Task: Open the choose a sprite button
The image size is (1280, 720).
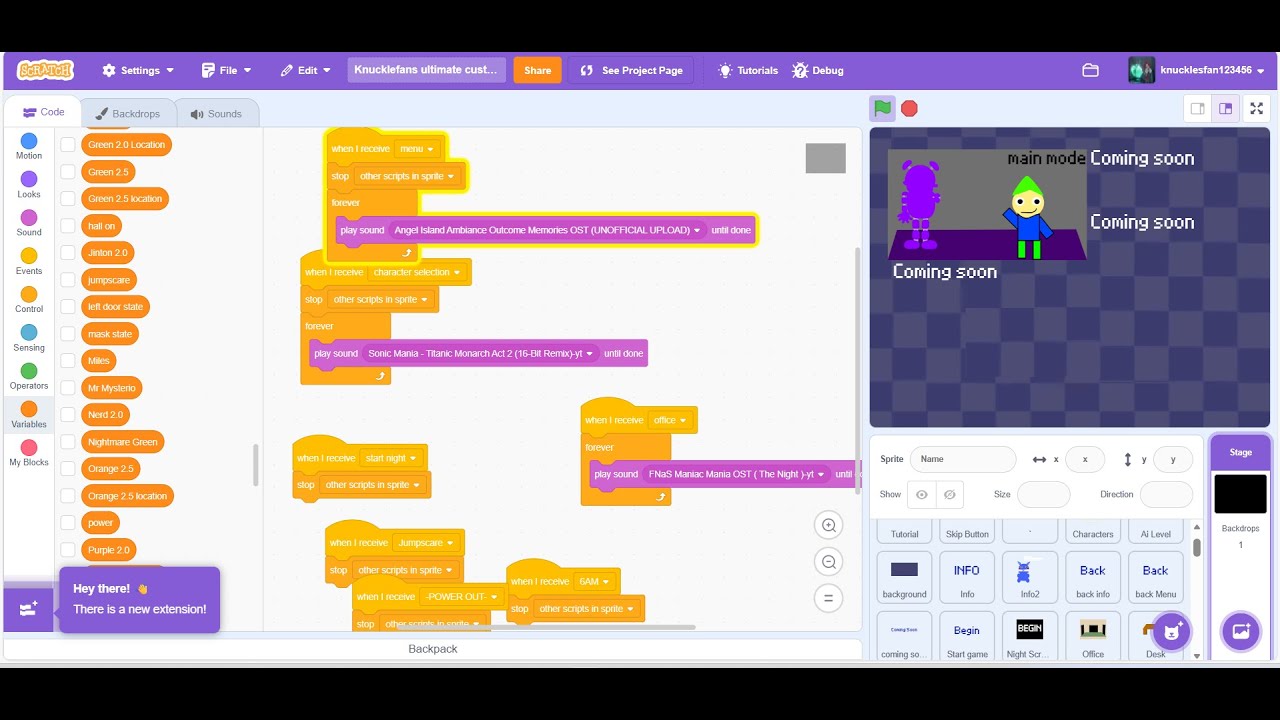Action: (x=1172, y=631)
